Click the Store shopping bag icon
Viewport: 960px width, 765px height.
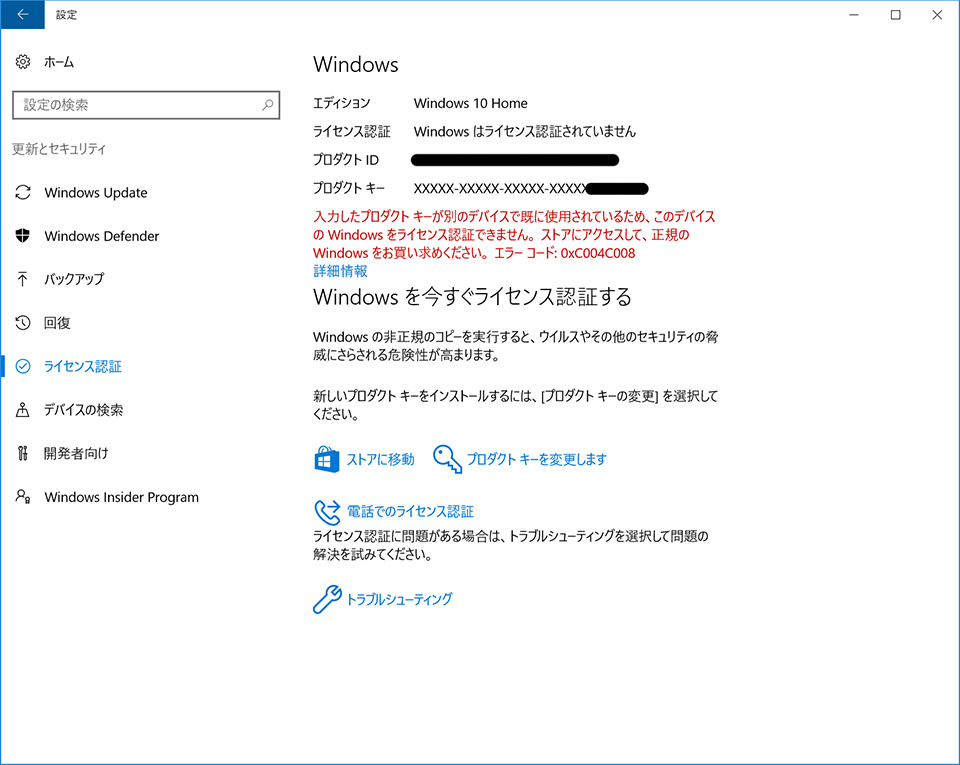pyautogui.click(x=327, y=459)
